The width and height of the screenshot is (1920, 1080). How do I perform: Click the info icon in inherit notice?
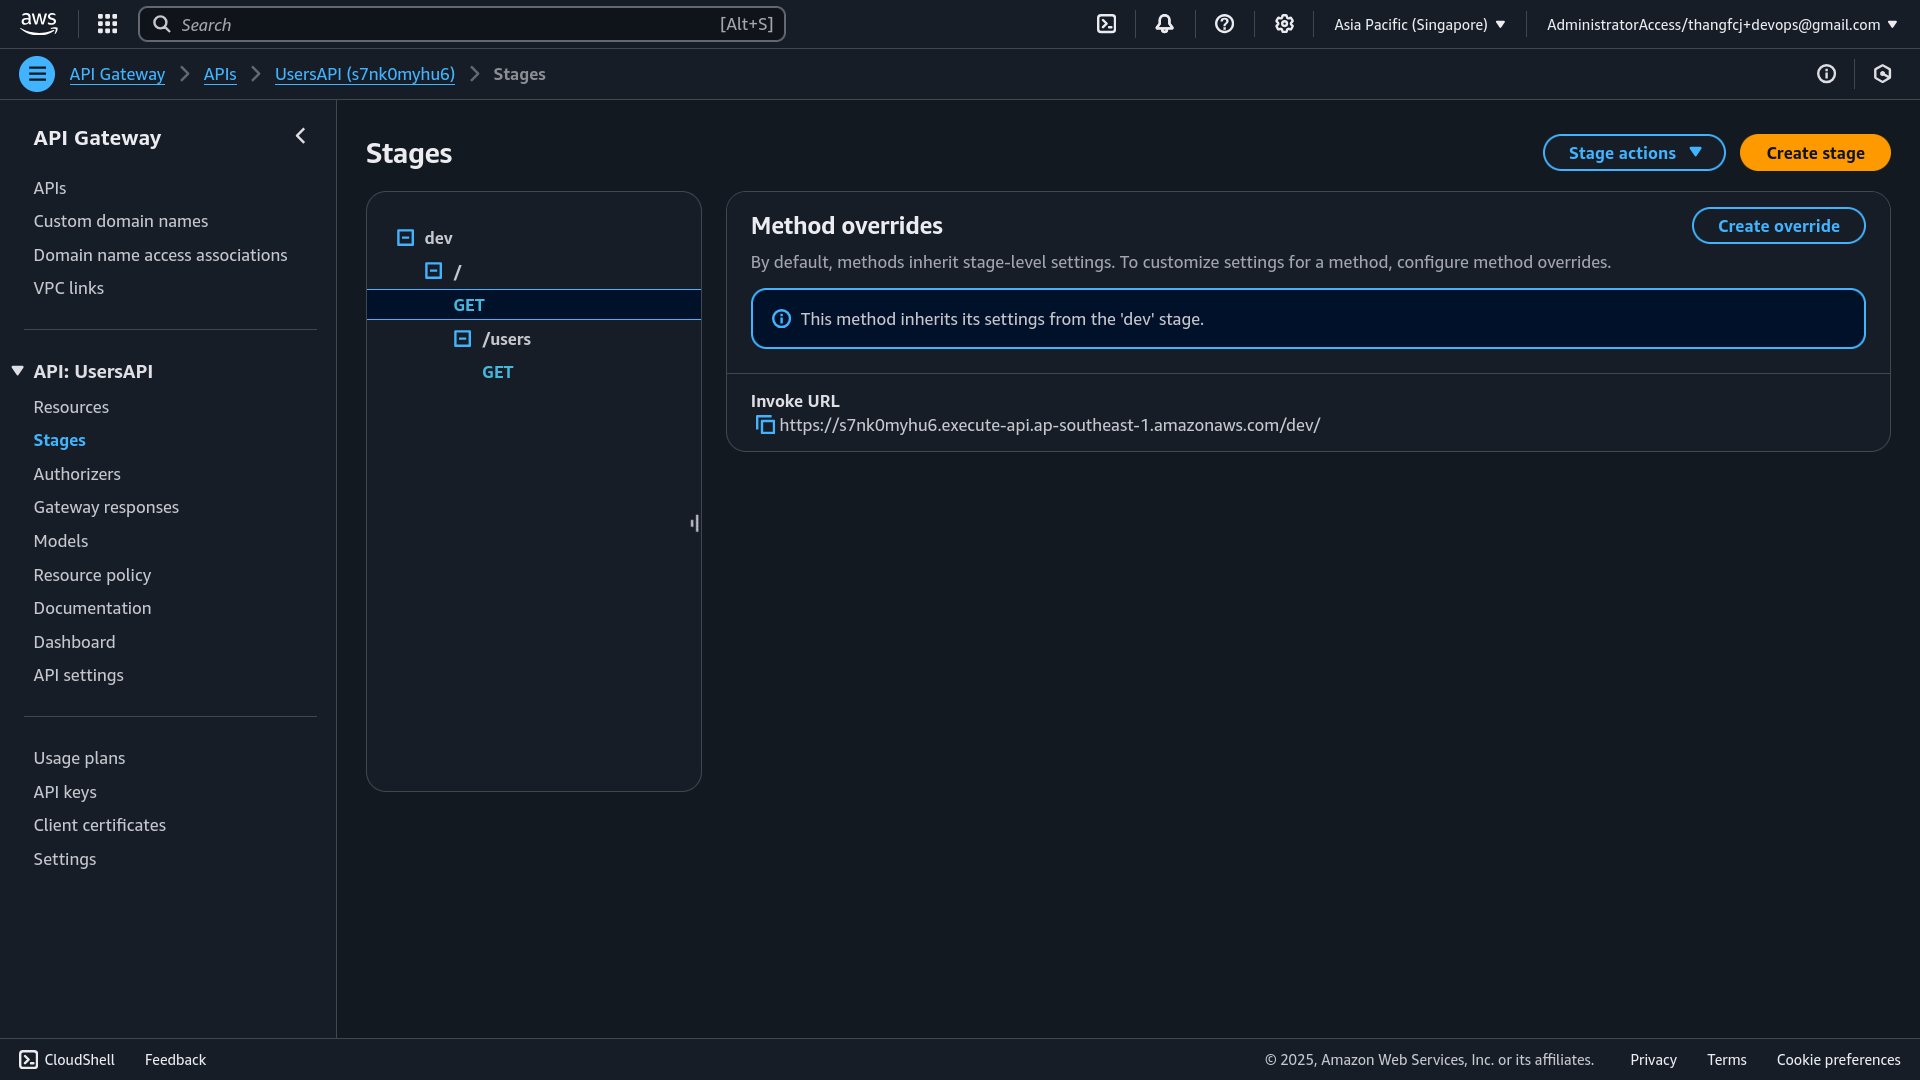781,319
